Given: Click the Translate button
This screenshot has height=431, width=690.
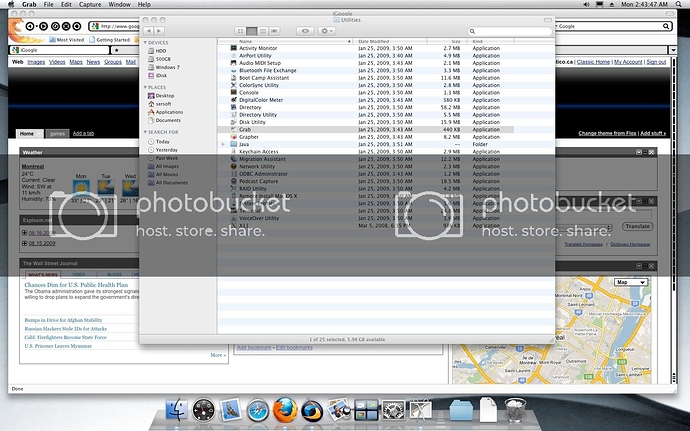Looking at the screenshot, I should (x=637, y=226).
